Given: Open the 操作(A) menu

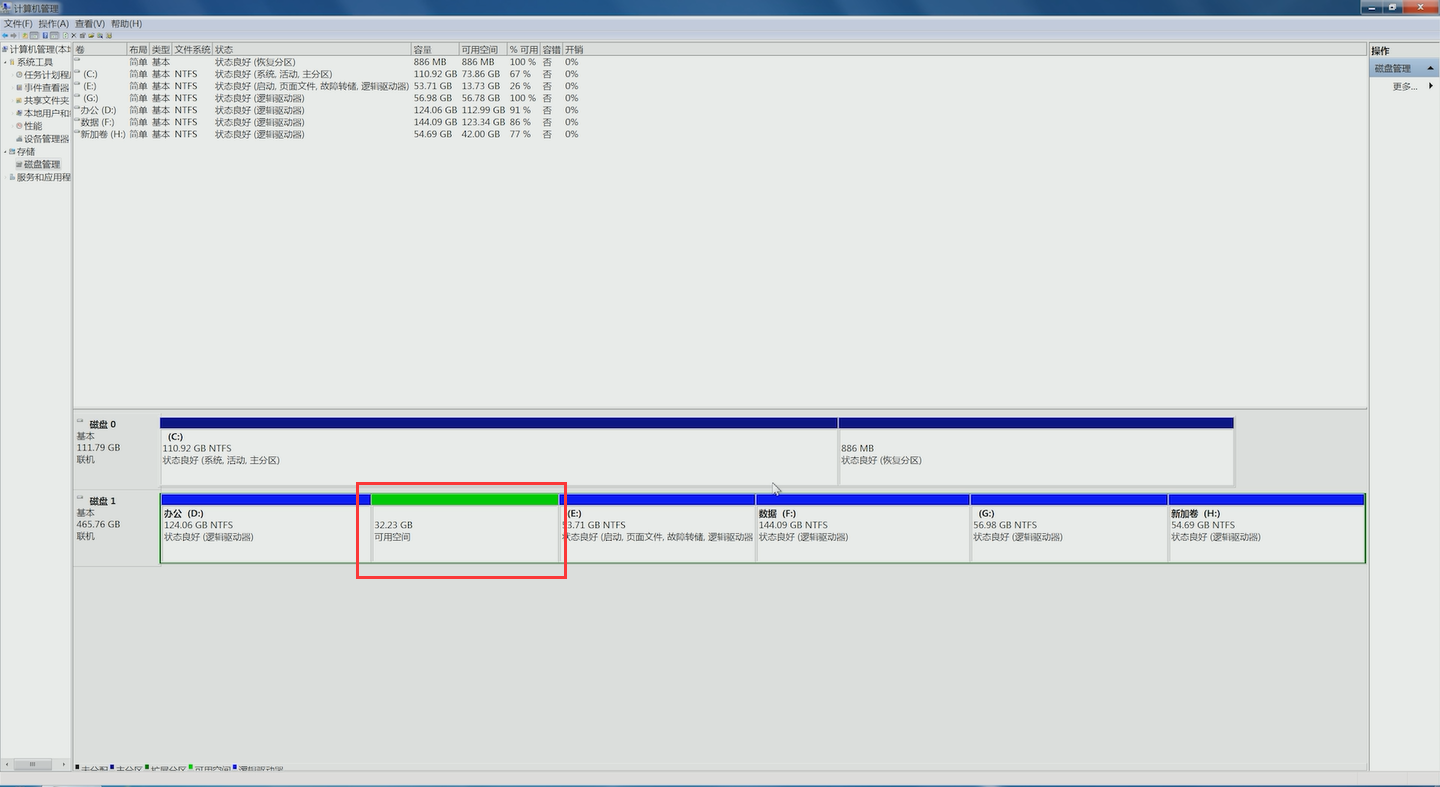Looking at the screenshot, I should pos(54,23).
